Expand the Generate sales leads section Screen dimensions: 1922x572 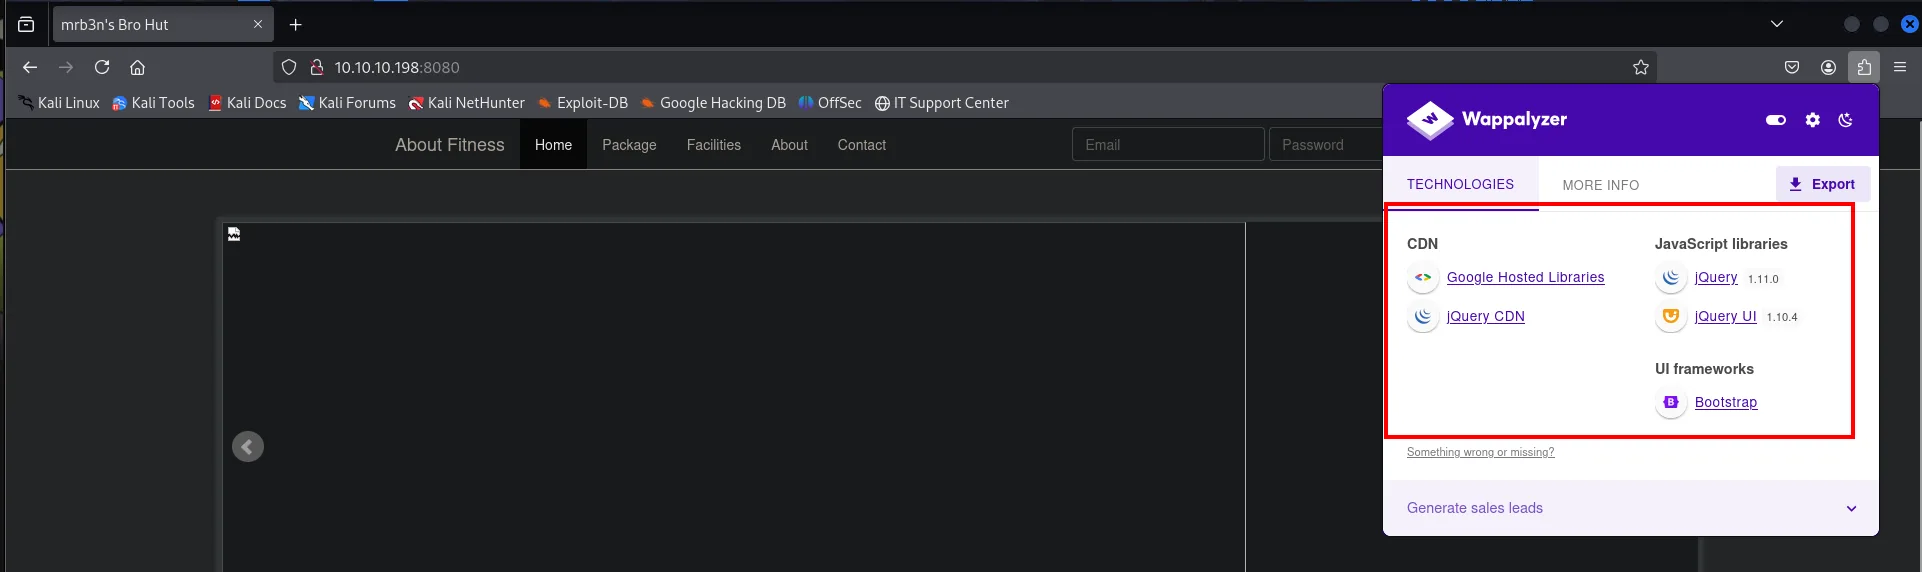pyautogui.click(x=1630, y=508)
